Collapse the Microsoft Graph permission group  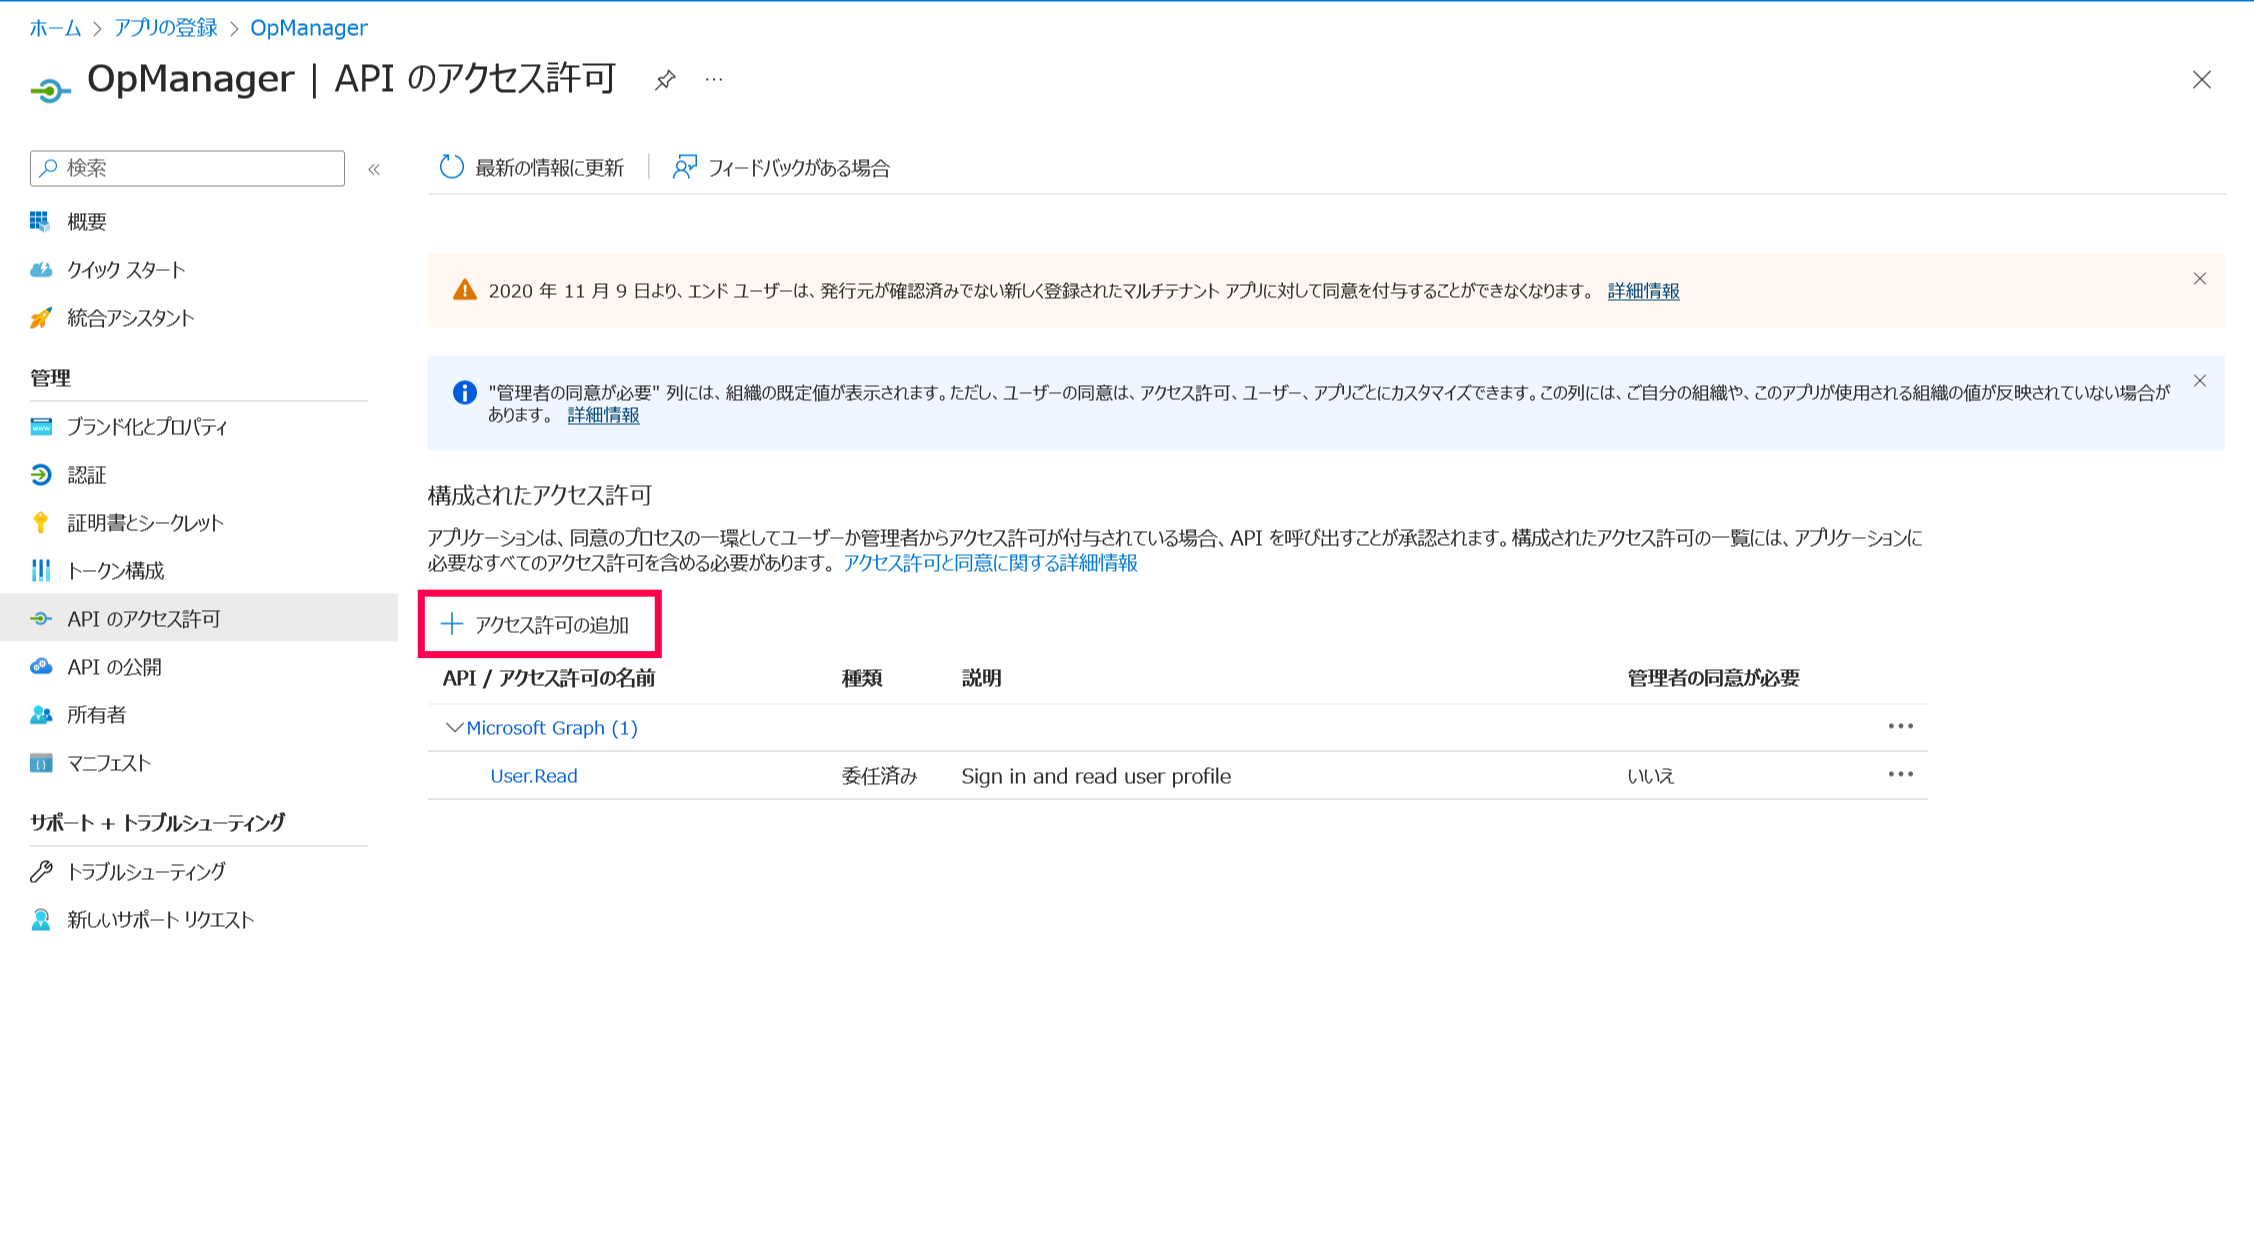pos(453,727)
